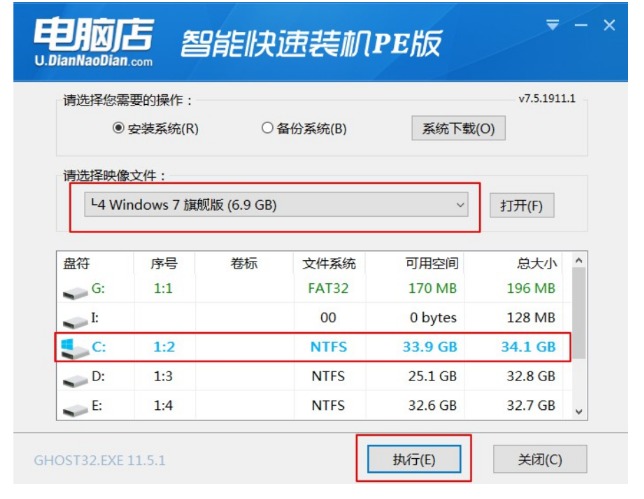Click the 系统下载(O) button

click(458, 129)
